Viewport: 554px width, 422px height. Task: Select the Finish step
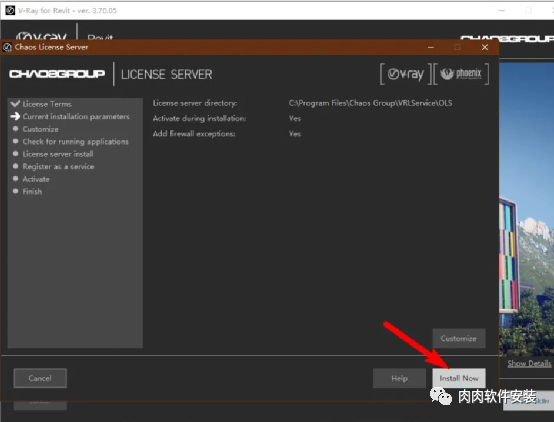click(32, 192)
